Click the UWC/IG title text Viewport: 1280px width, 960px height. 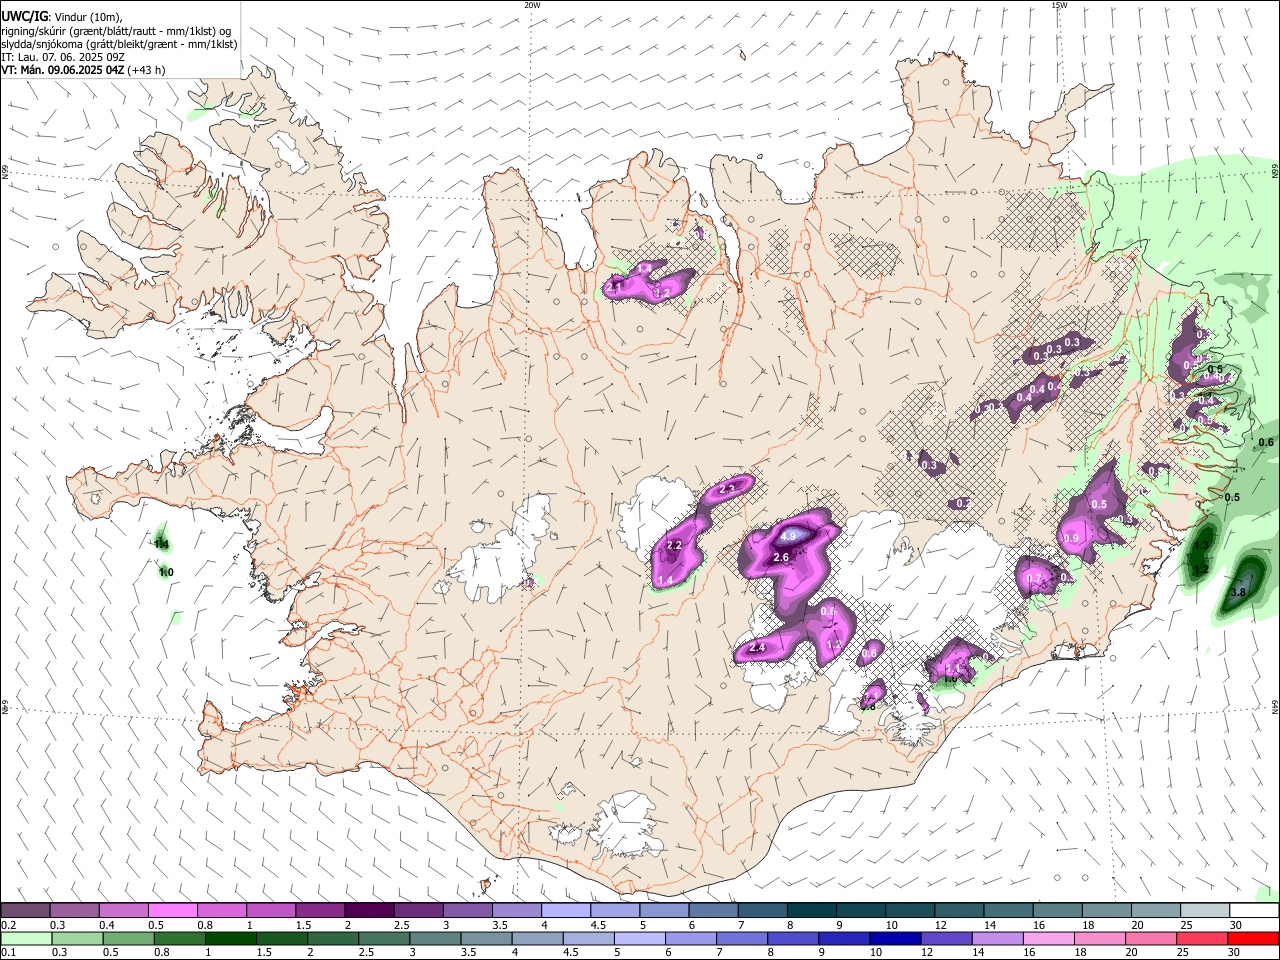[24, 16]
